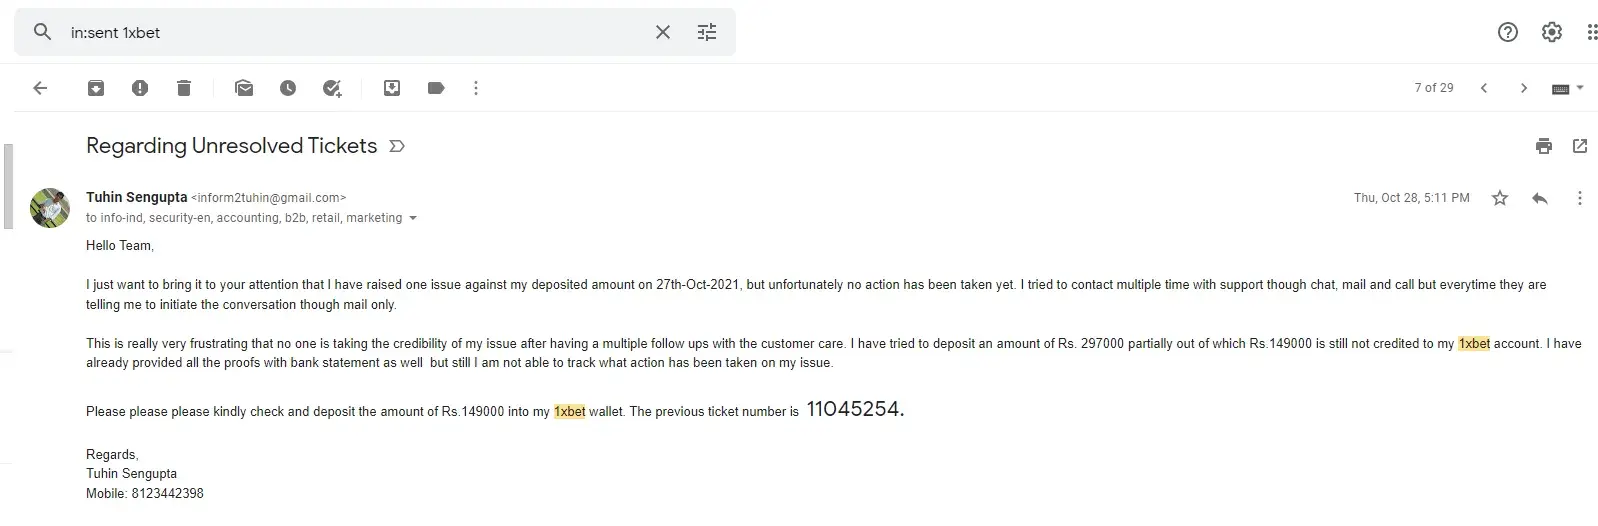Star the Tuhin Sengupta message
This screenshot has height=526, width=1598.
coord(1500,198)
